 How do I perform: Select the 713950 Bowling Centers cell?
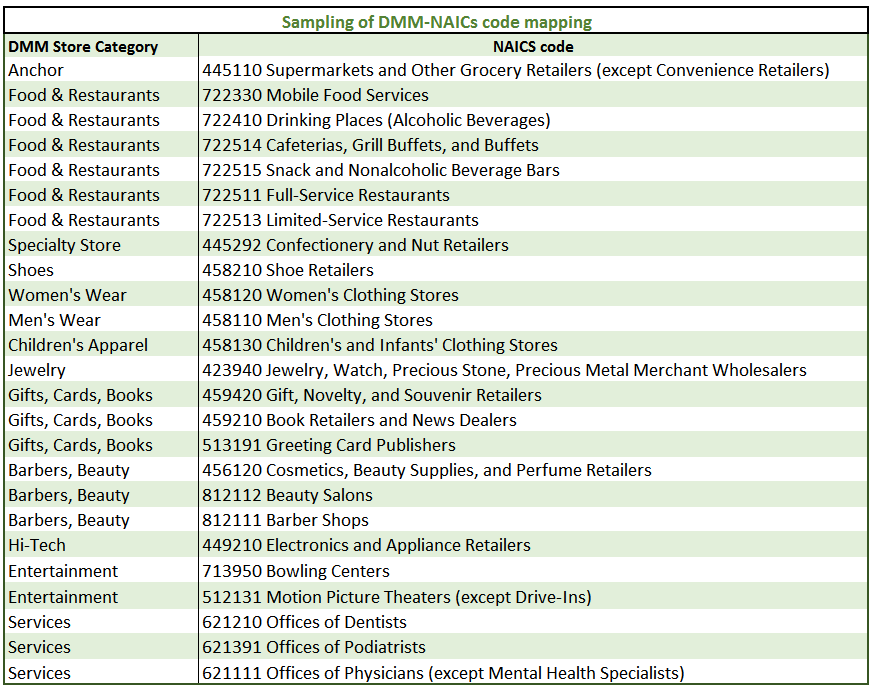coord(296,571)
